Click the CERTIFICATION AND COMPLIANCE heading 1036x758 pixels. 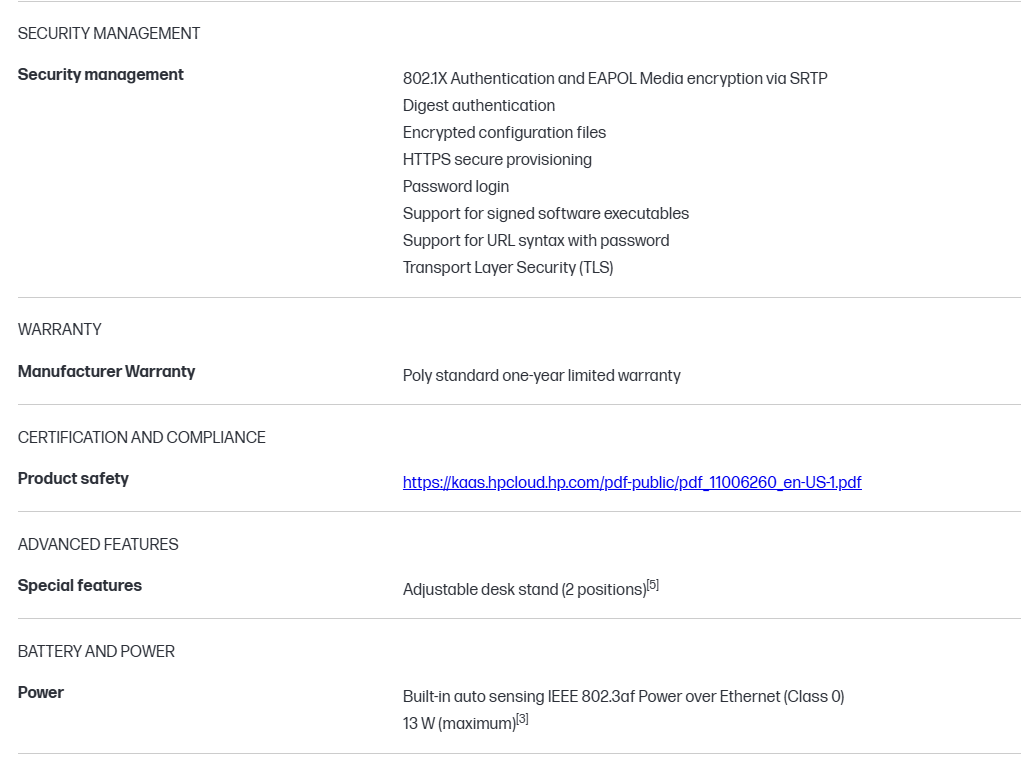point(142,437)
